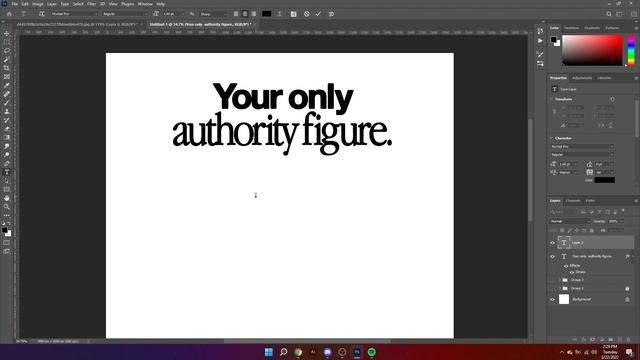Open Brush Settings panel icon
This screenshot has height=360, width=640.
pyautogui.click(x=540, y=54)
